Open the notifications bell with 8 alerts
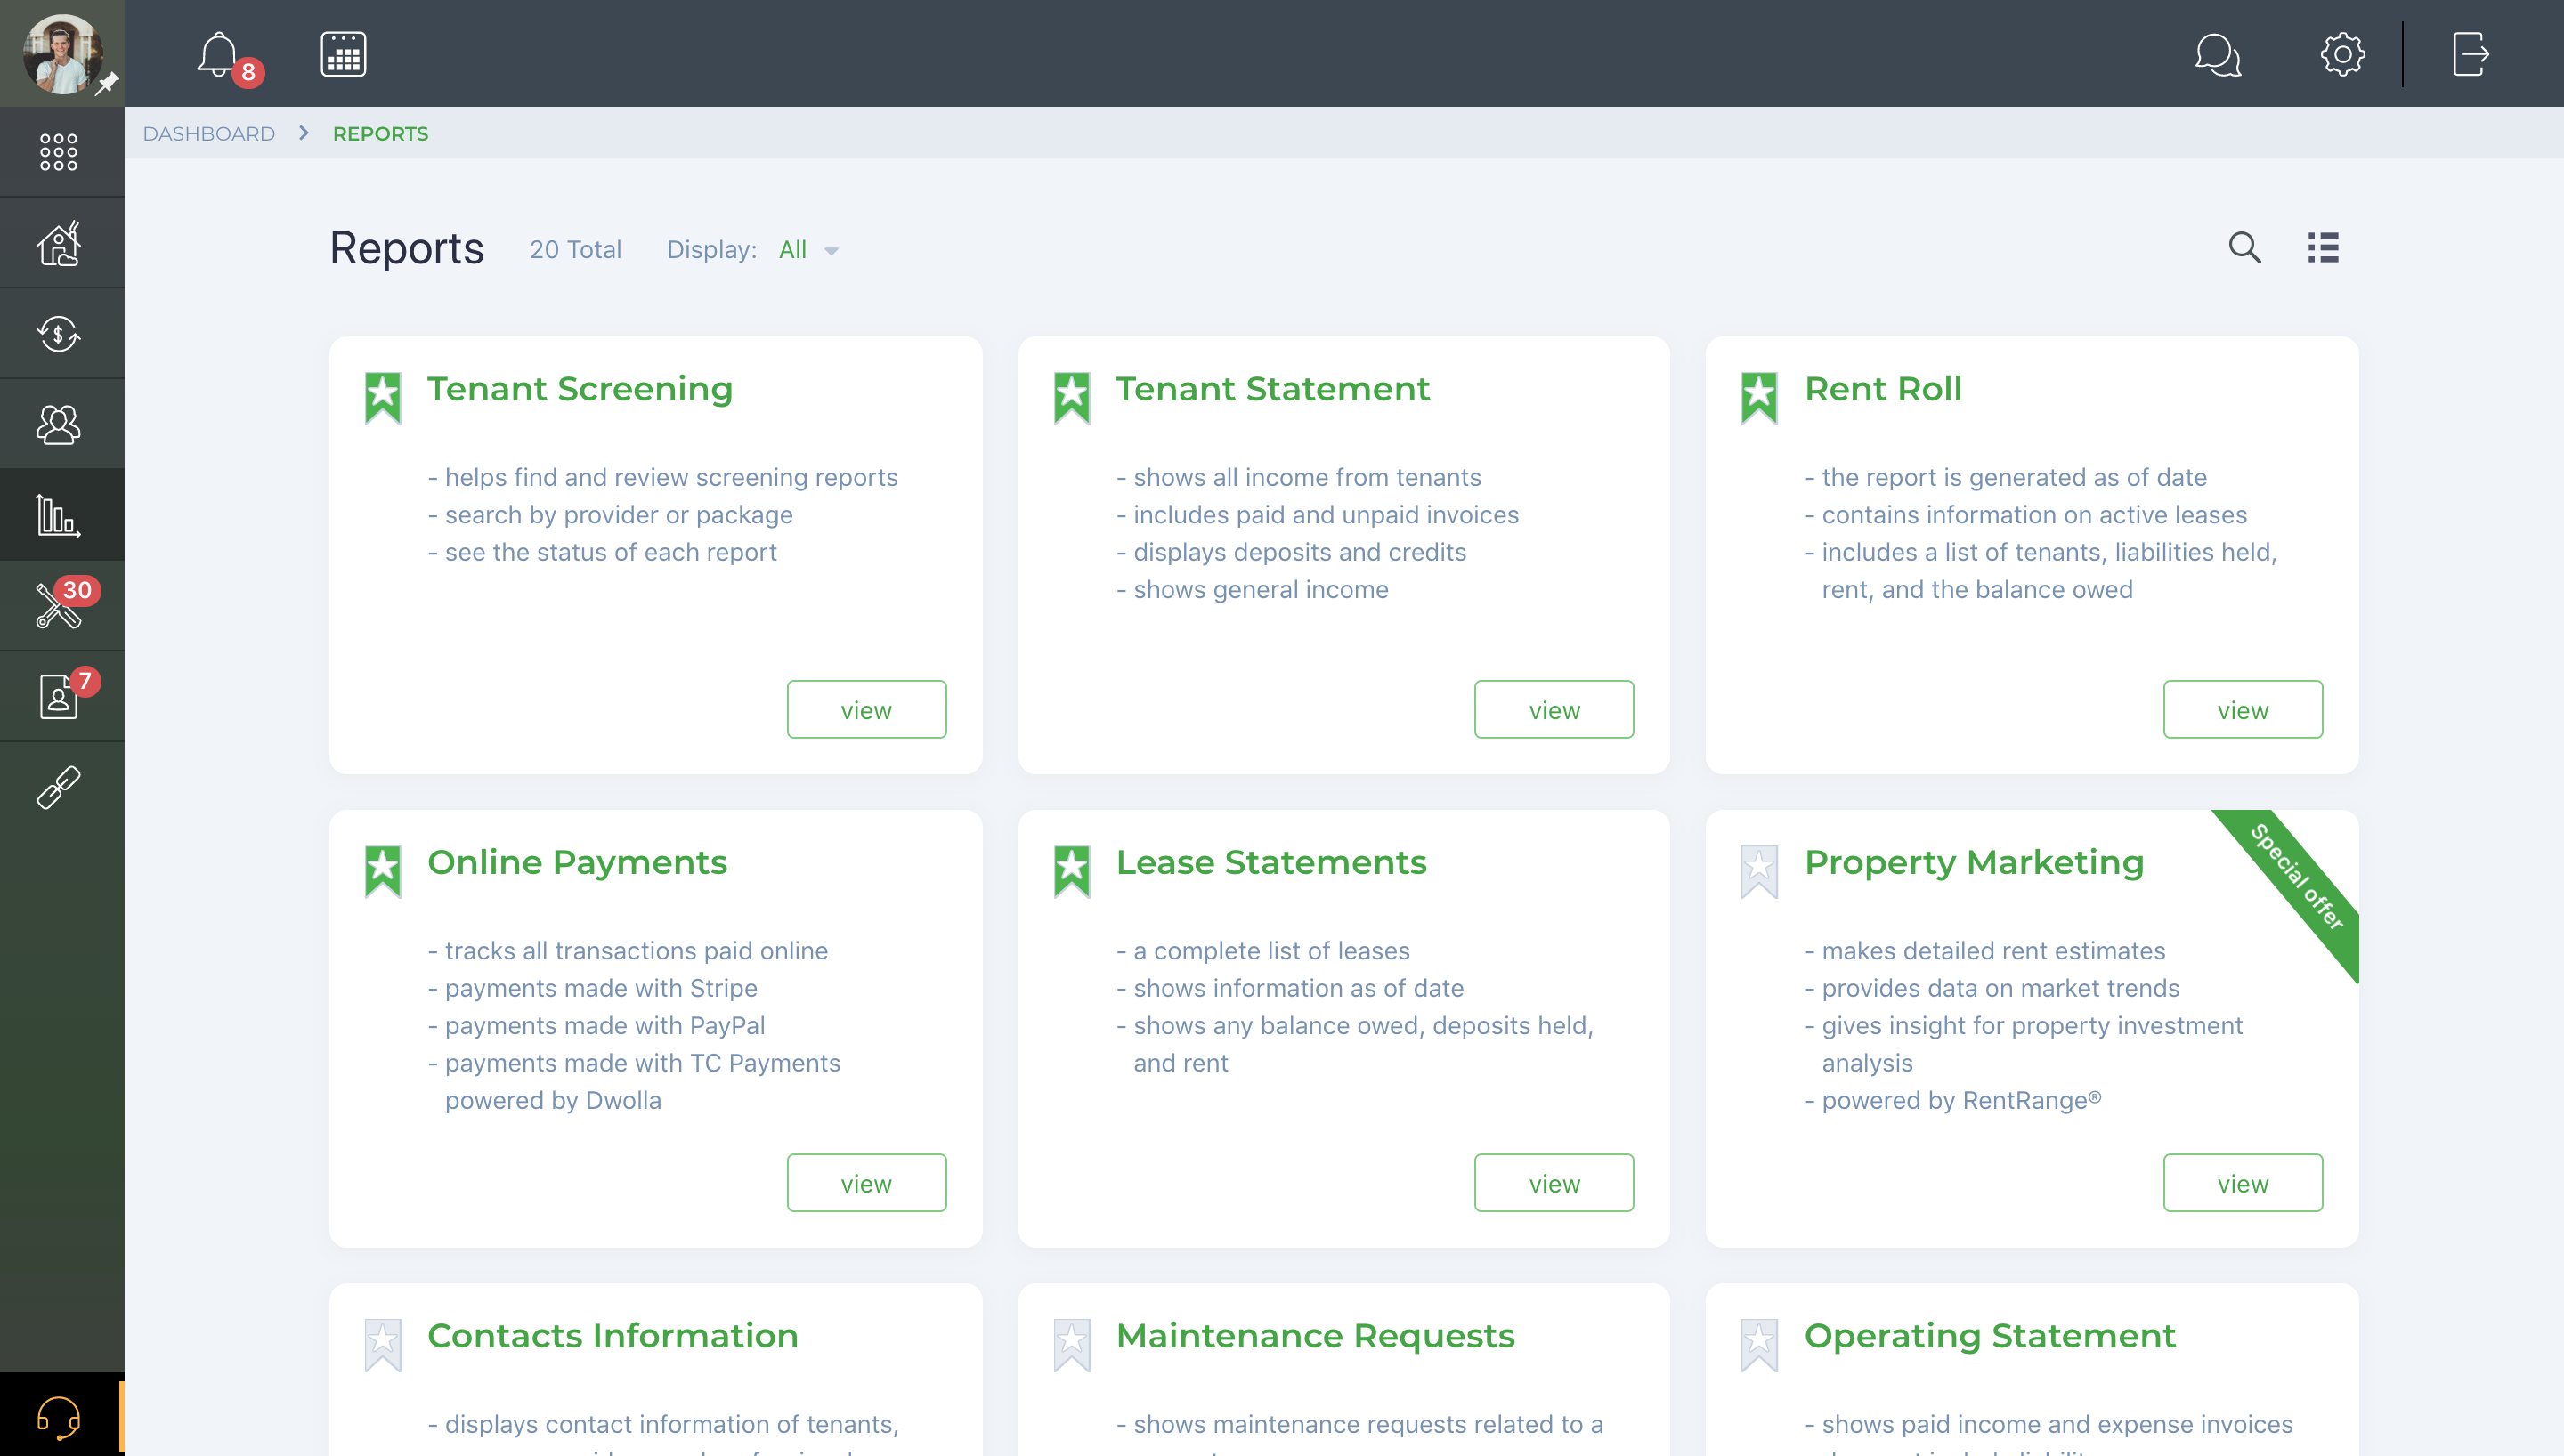The height and width of the screenshot is (1456, 2564). pyautogui.click(x=228, y=56)
